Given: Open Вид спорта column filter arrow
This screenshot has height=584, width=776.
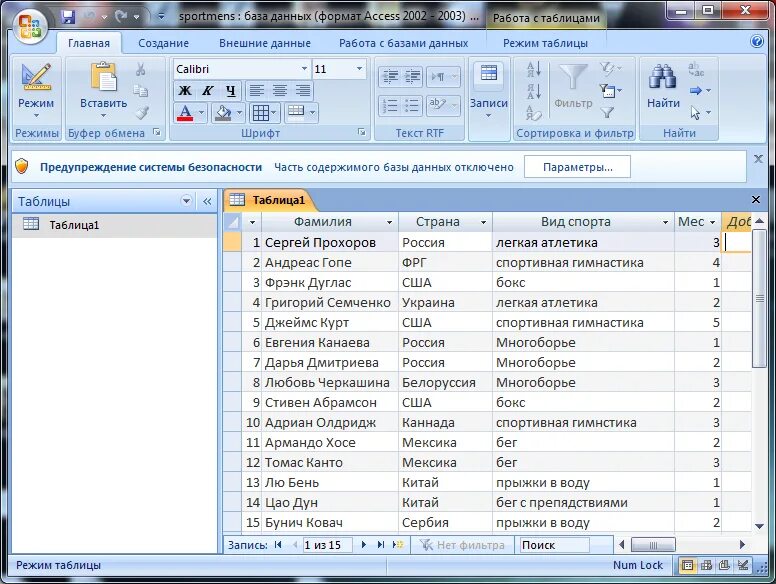Looking at the screenshot, I should click(x=666, y=222).
